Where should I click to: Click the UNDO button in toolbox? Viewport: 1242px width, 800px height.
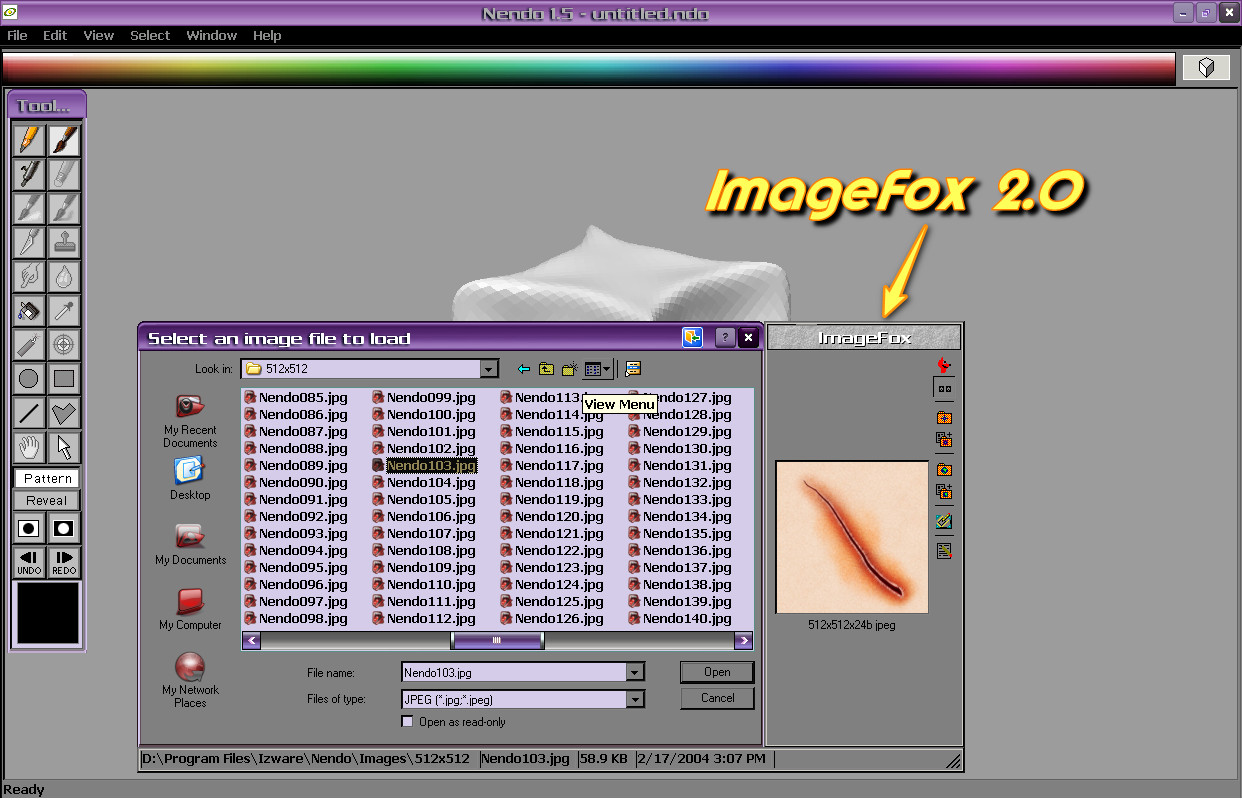pos(29,562)
